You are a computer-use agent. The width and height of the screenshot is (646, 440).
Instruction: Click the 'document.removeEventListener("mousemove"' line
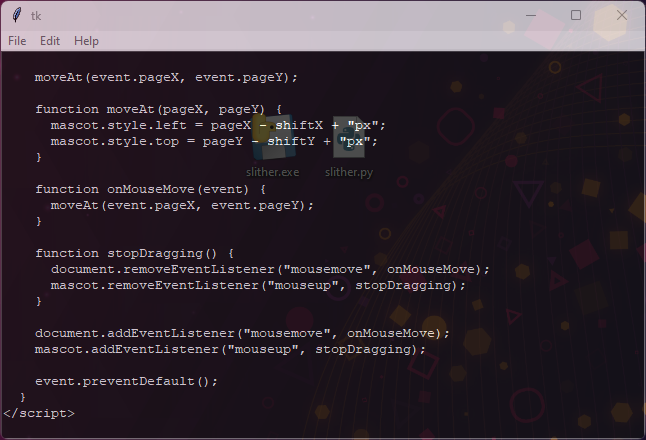(x=270, y=269)
